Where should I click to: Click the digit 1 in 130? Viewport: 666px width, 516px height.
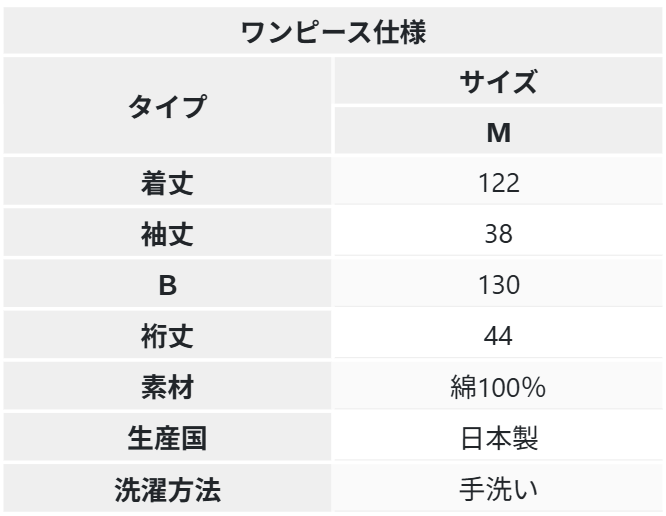coord(484,285)
